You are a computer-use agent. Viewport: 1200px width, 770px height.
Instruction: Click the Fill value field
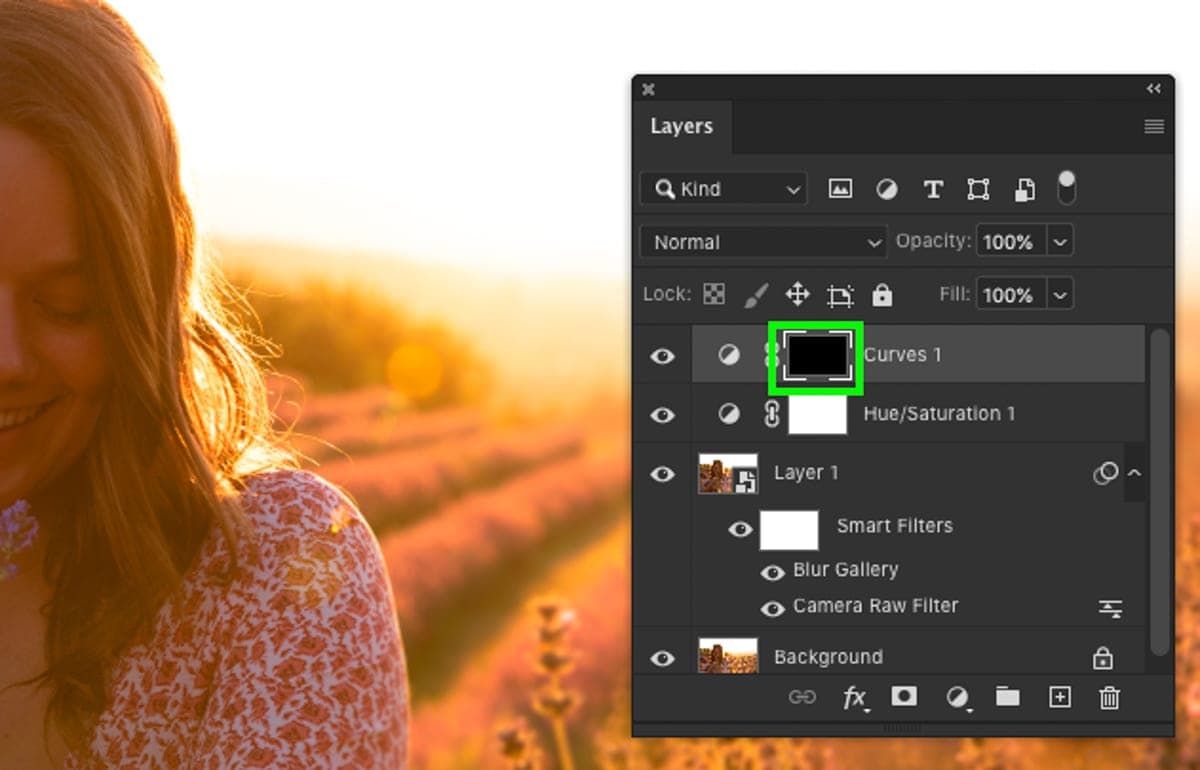[x=1011, y=295]
